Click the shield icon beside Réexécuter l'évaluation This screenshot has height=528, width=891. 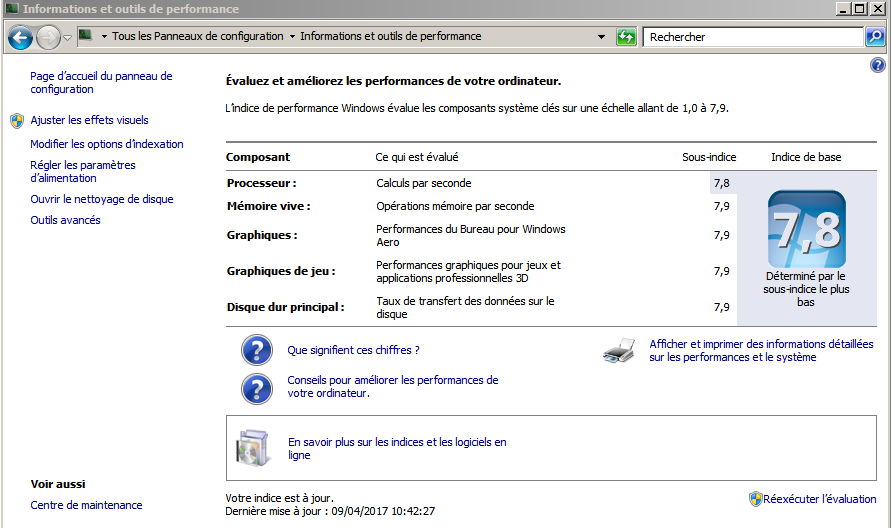pyautogui.click(x=756, y=499)
